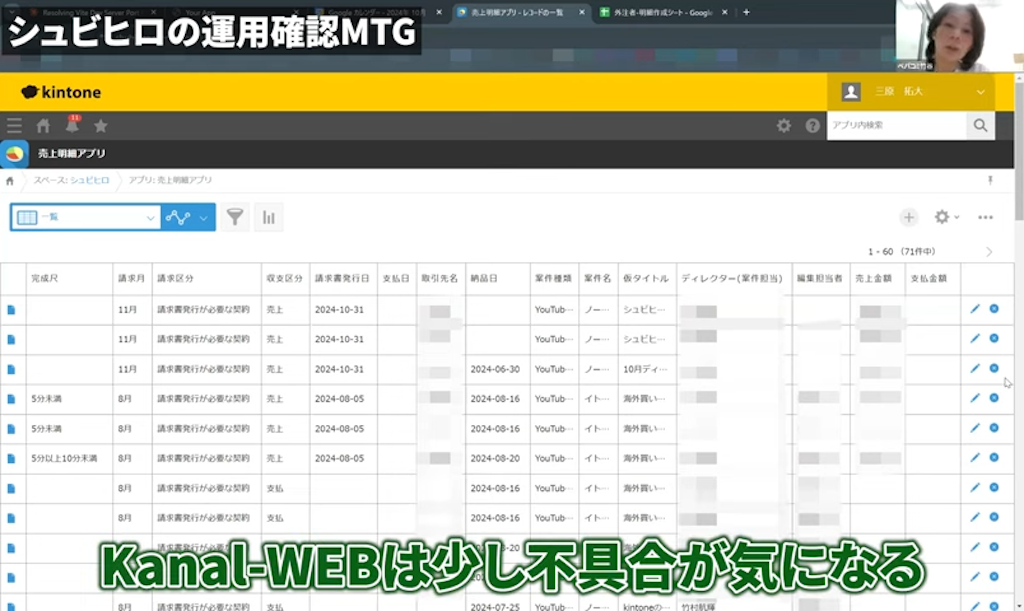The image size is (1024, 611).
Task: Open the ellipsis options menu near app settings
Action: pos(985,217)
